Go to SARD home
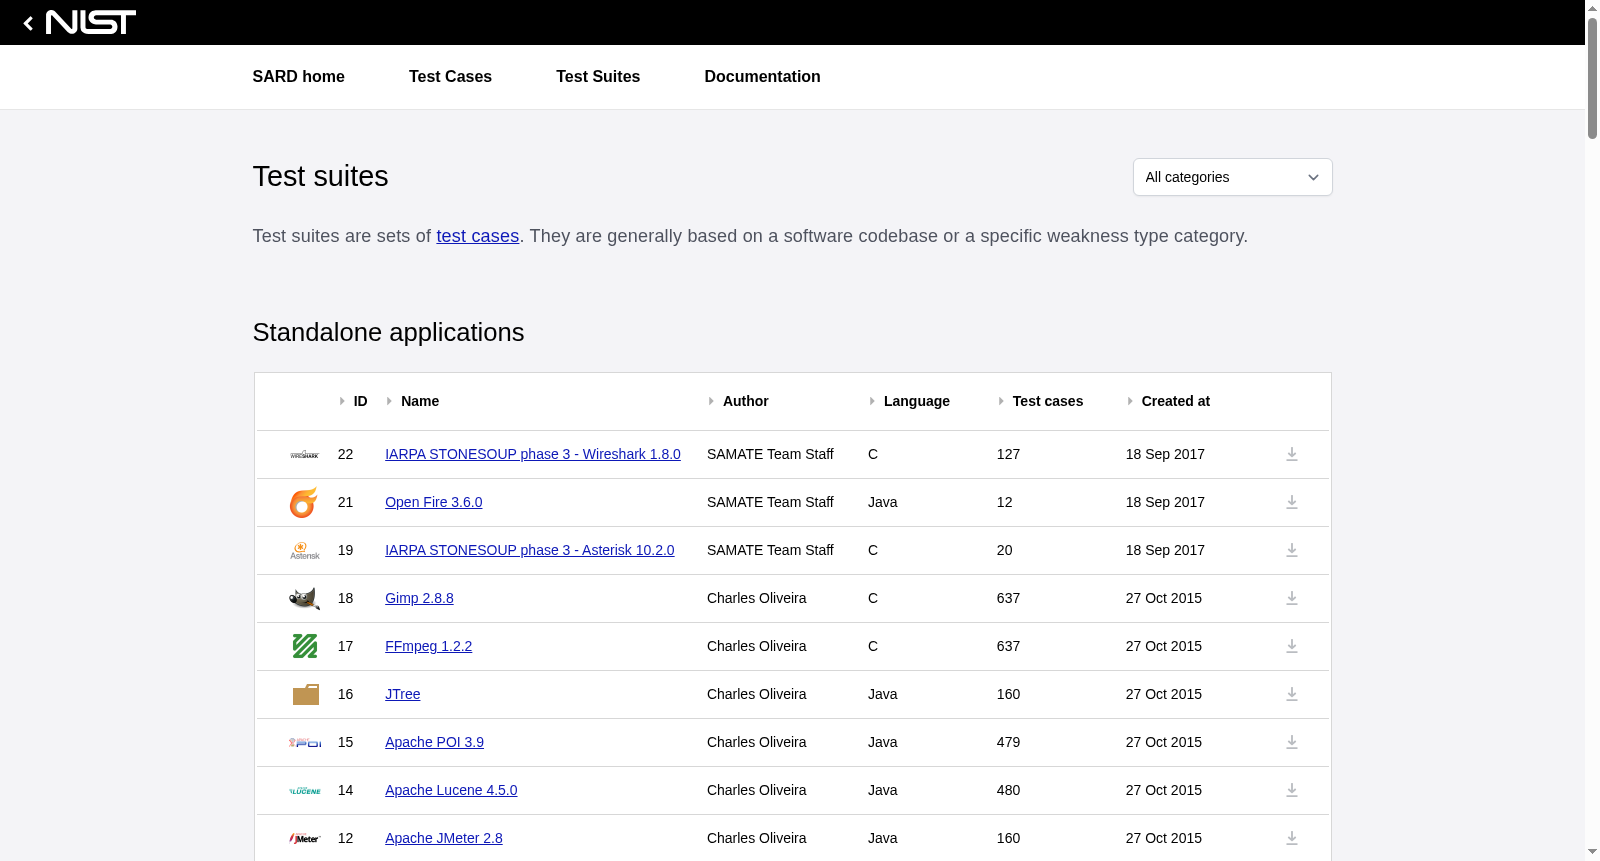1600x861 pixels. [298, 77]
